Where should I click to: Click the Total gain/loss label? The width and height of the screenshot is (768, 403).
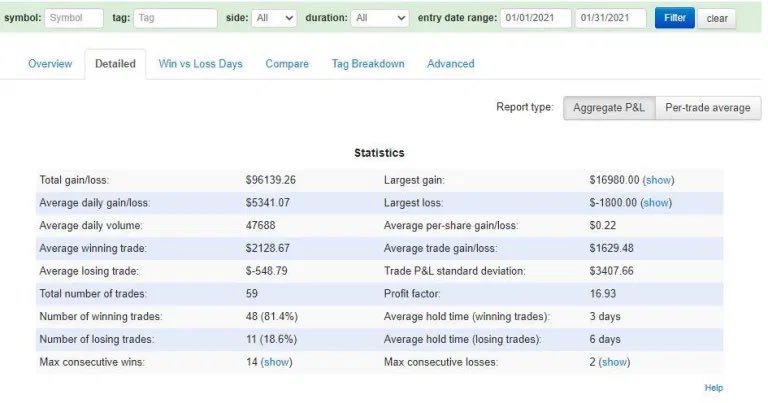74,180
